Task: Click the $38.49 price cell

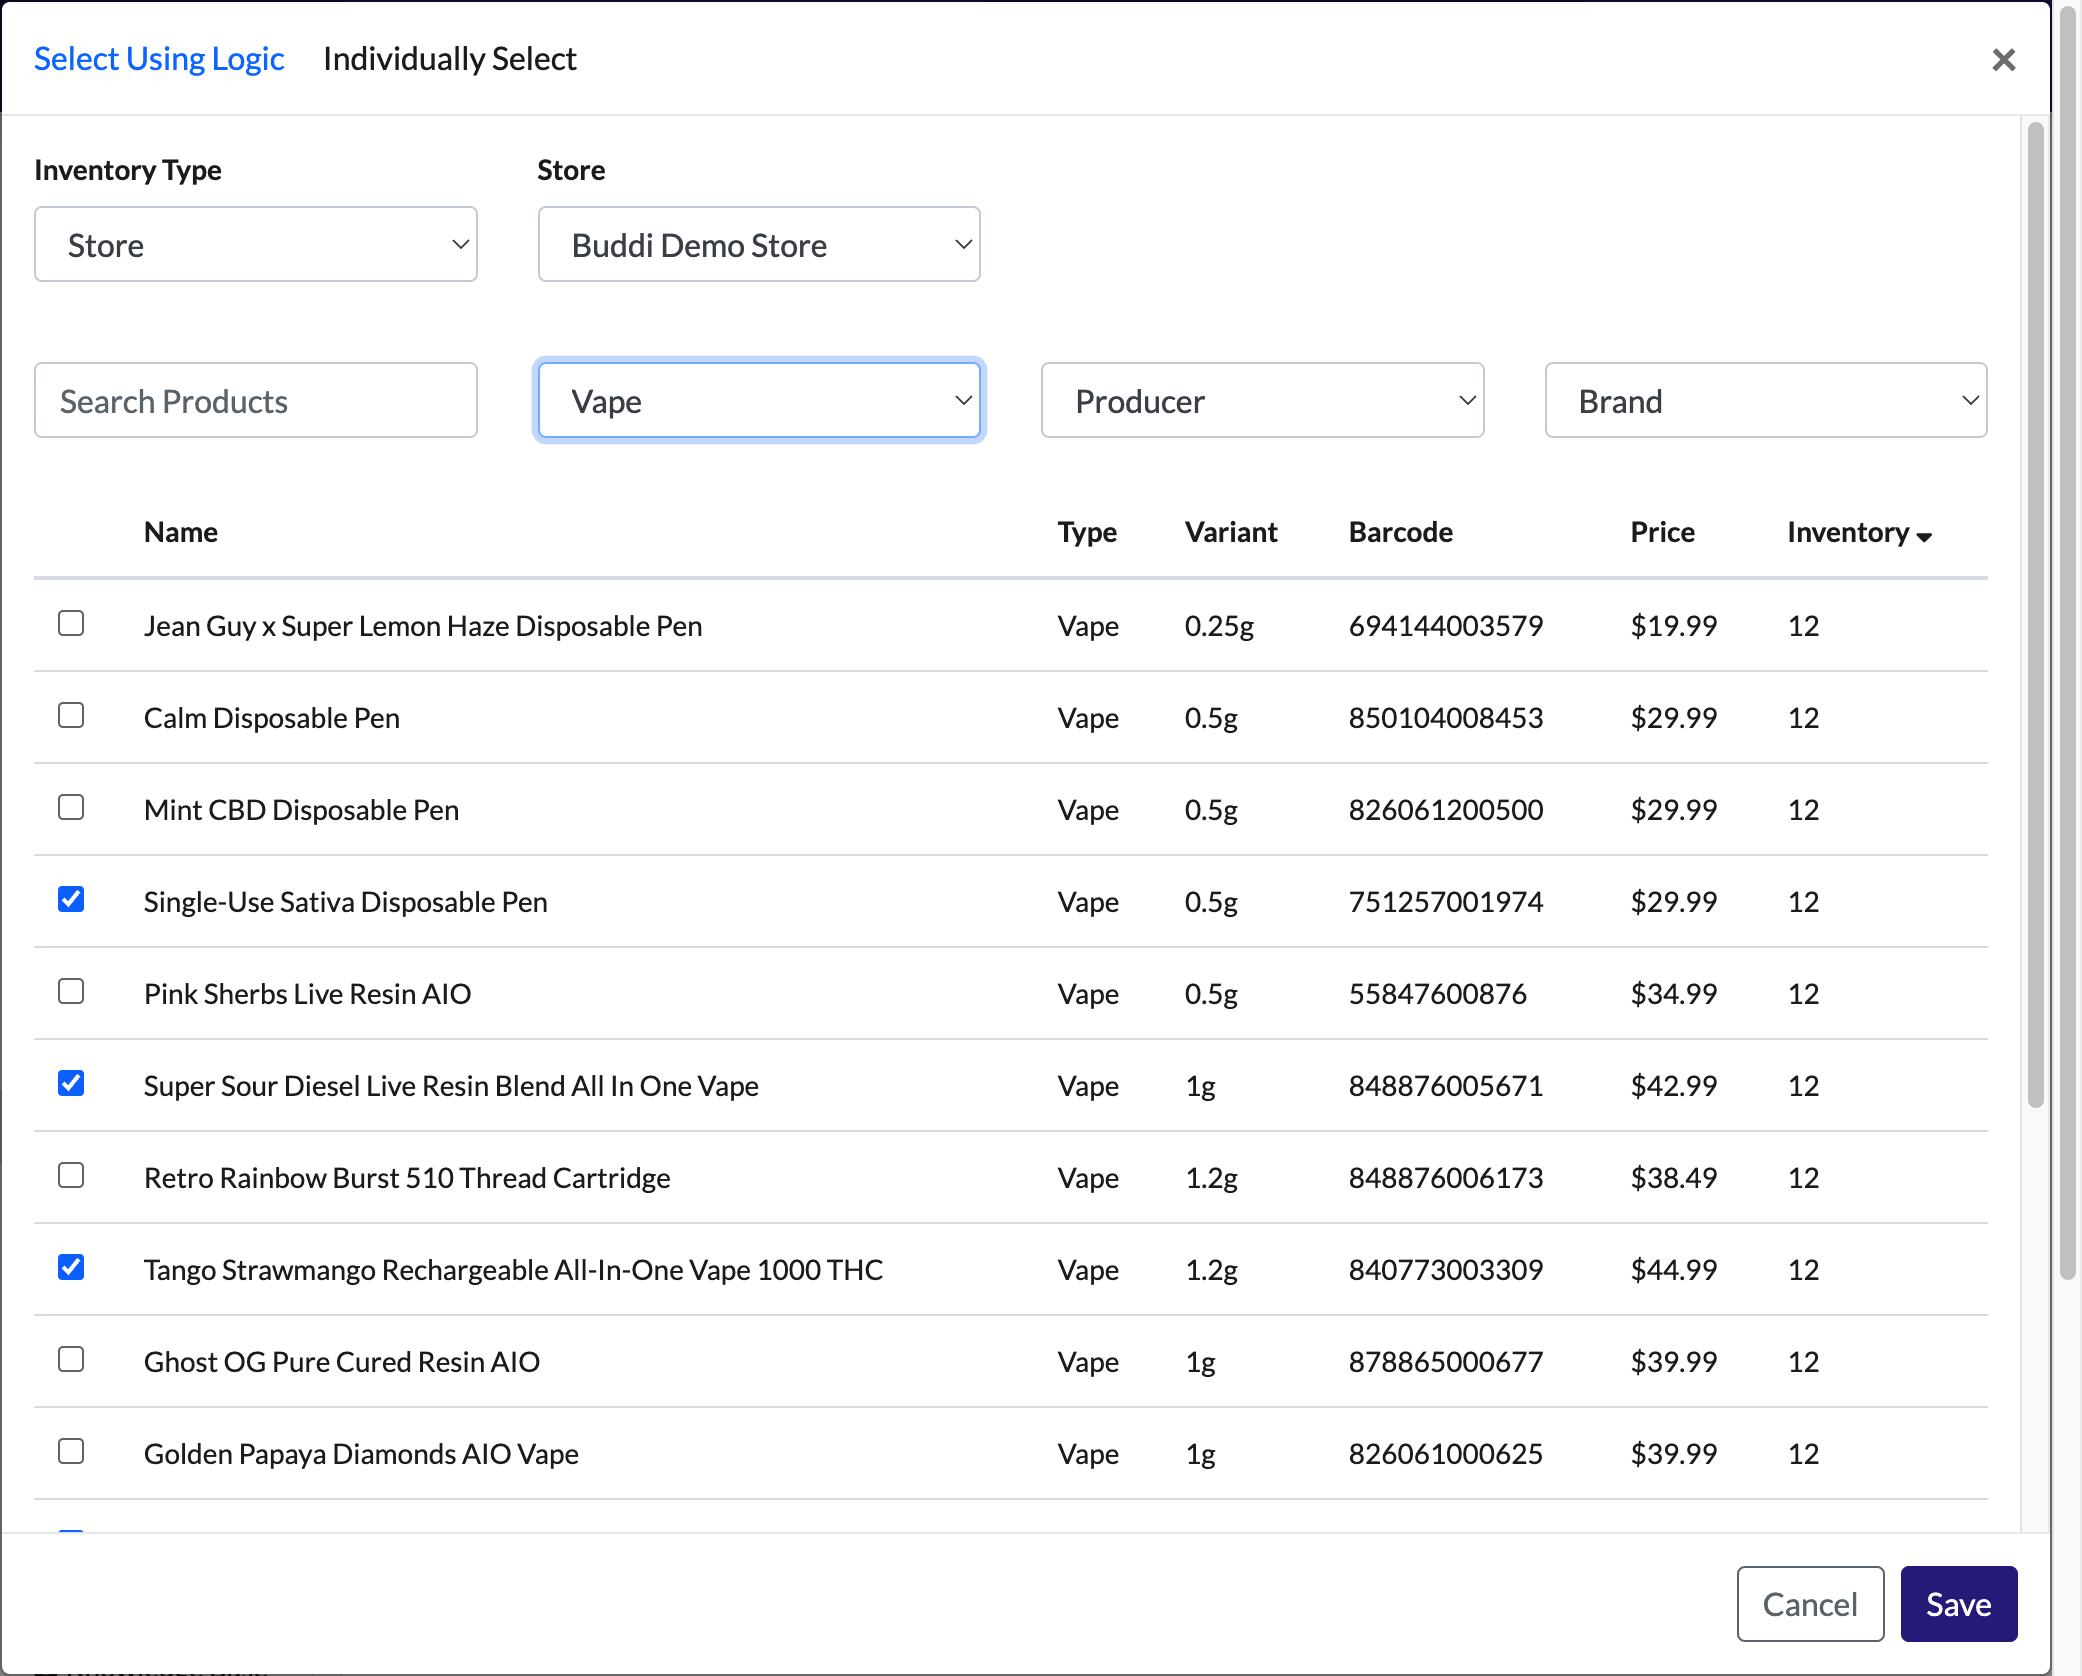Action: 1674,1178
